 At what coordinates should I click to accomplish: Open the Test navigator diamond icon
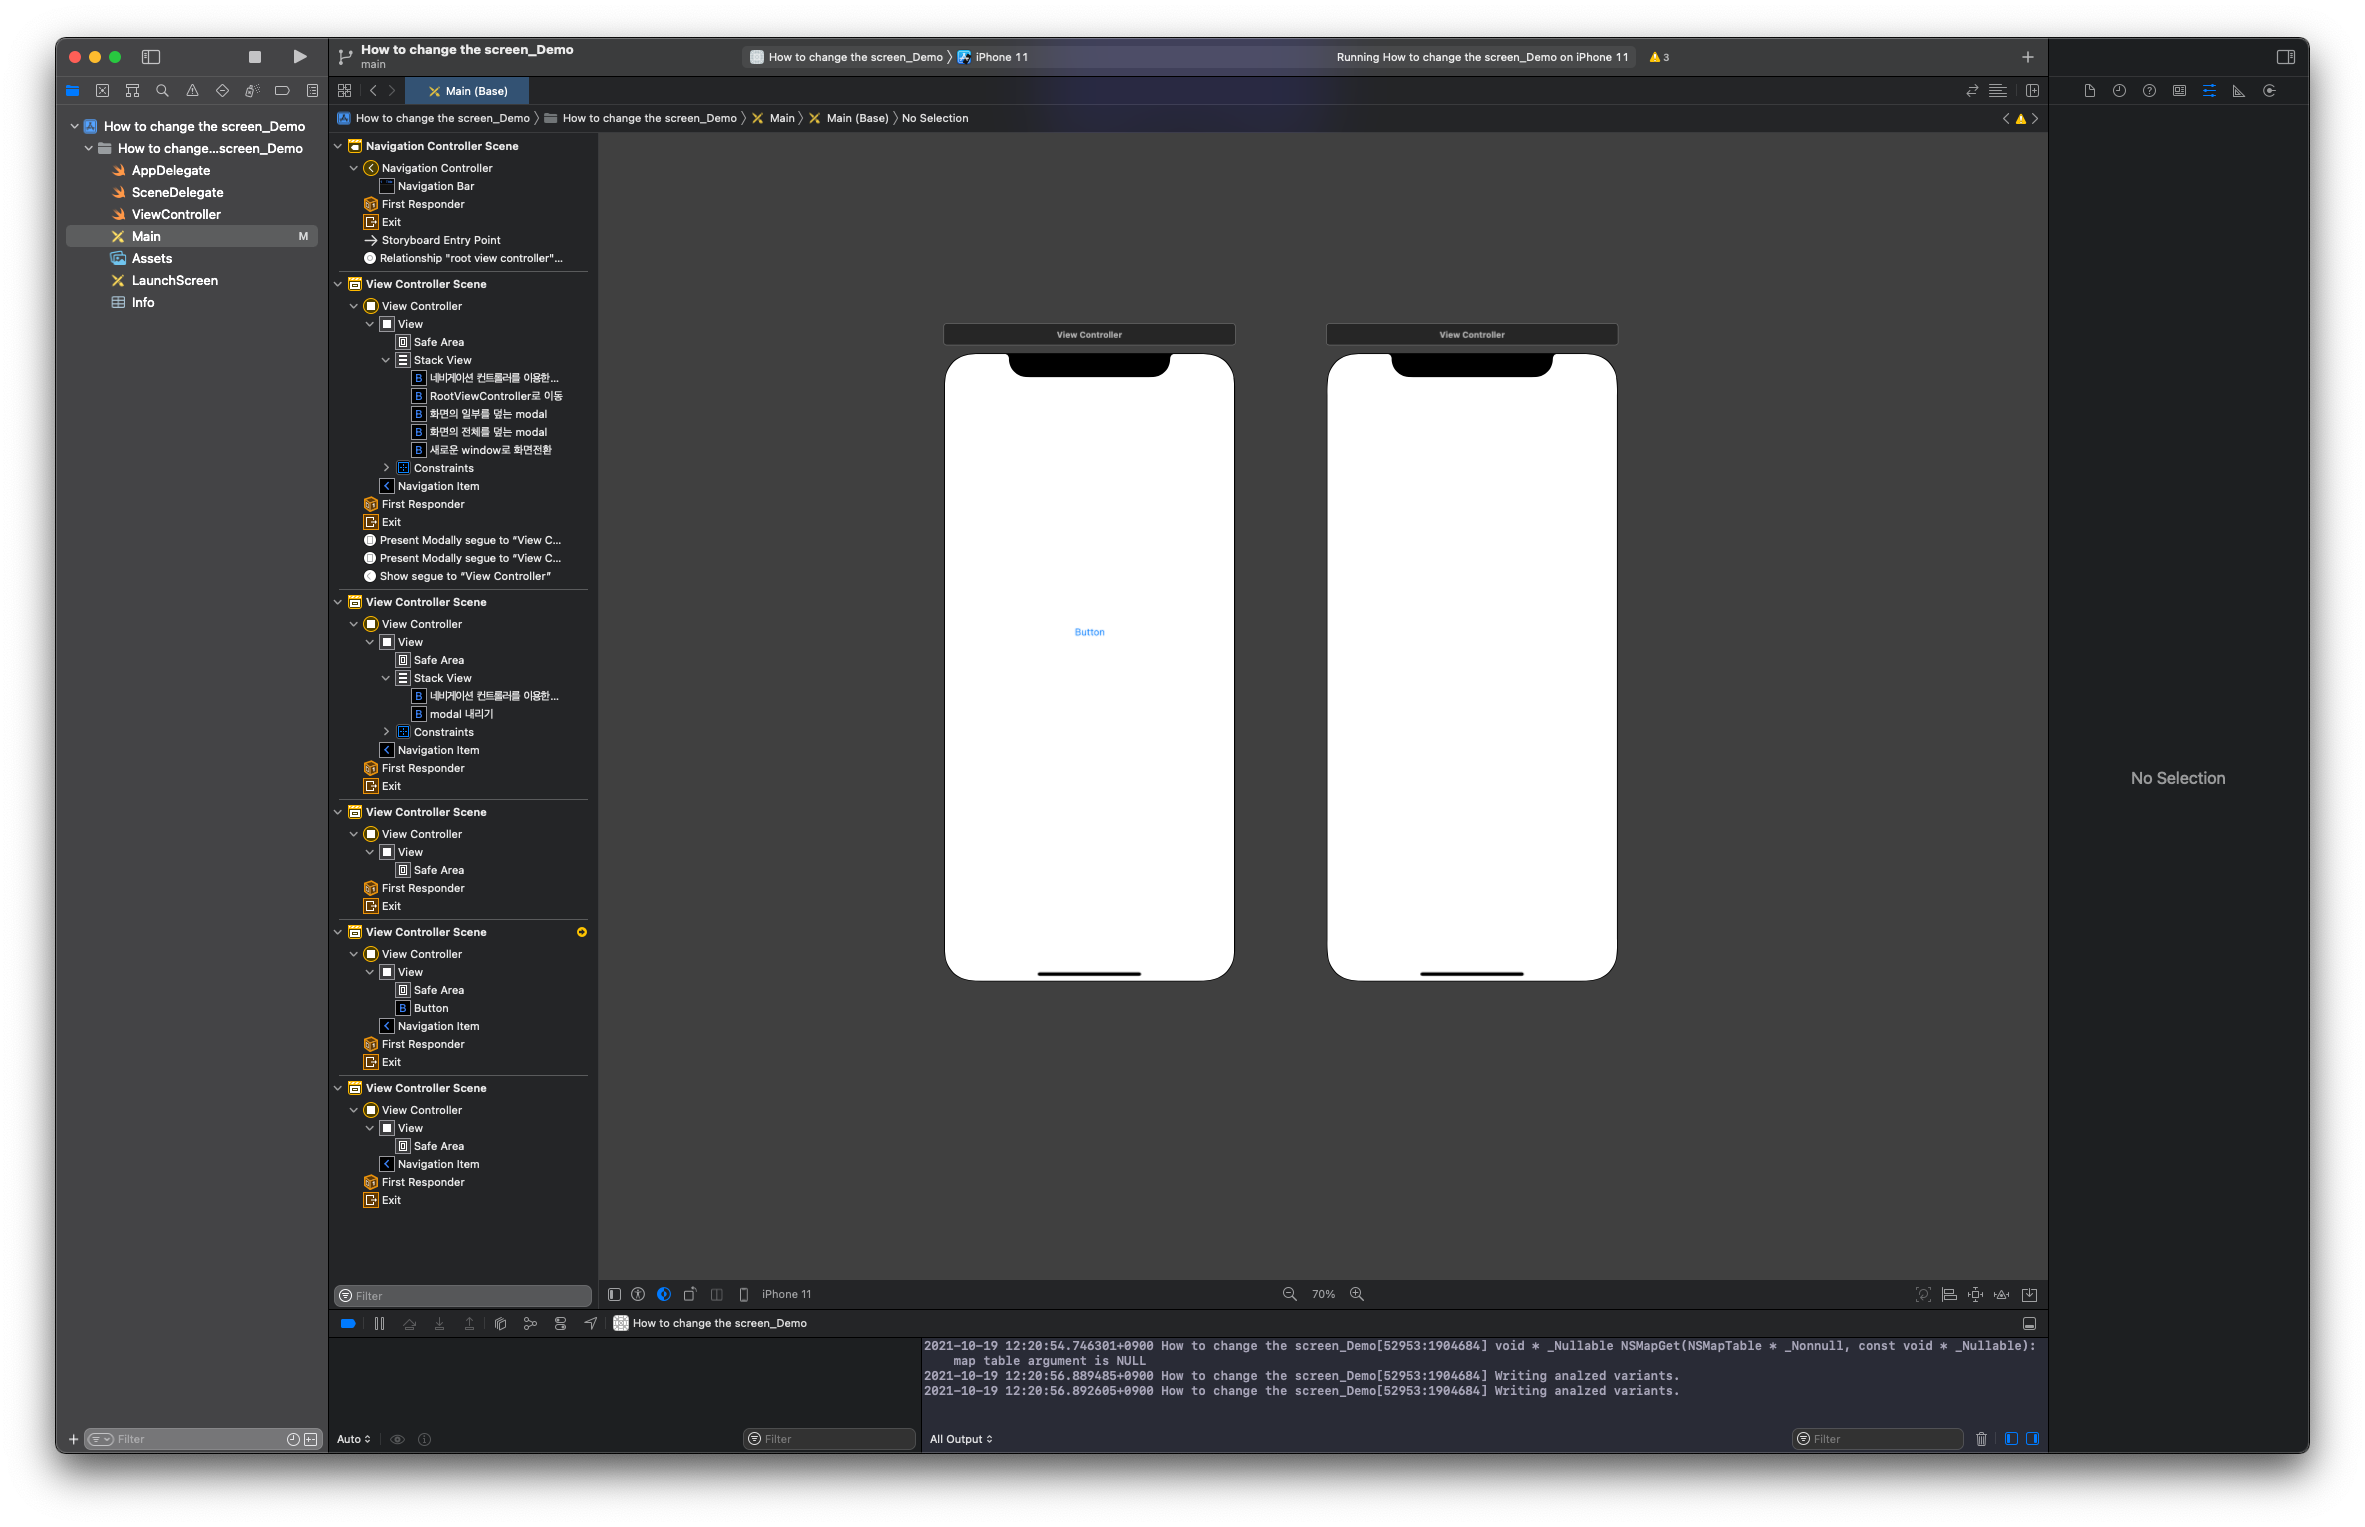[x=222, y=91]
